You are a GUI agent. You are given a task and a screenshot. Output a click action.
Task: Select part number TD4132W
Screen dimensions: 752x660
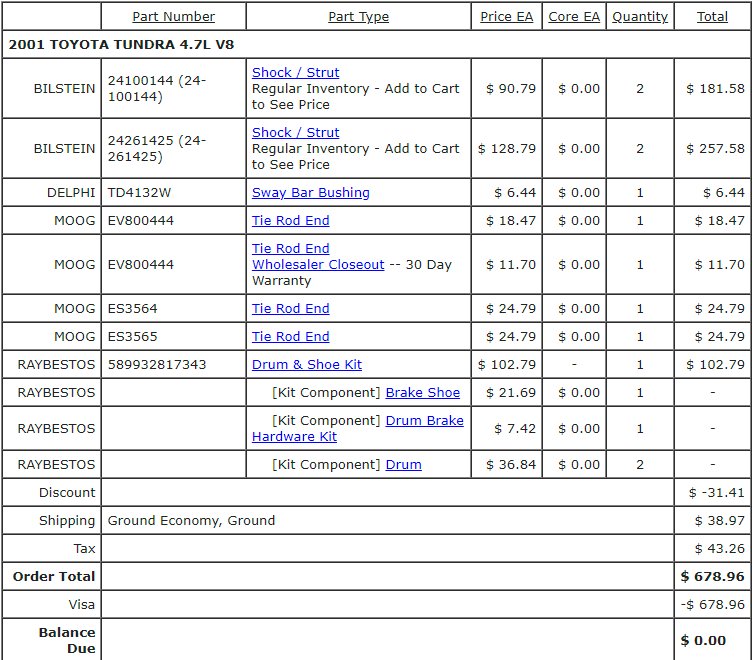pyautogui.click(x=139, y=192)
